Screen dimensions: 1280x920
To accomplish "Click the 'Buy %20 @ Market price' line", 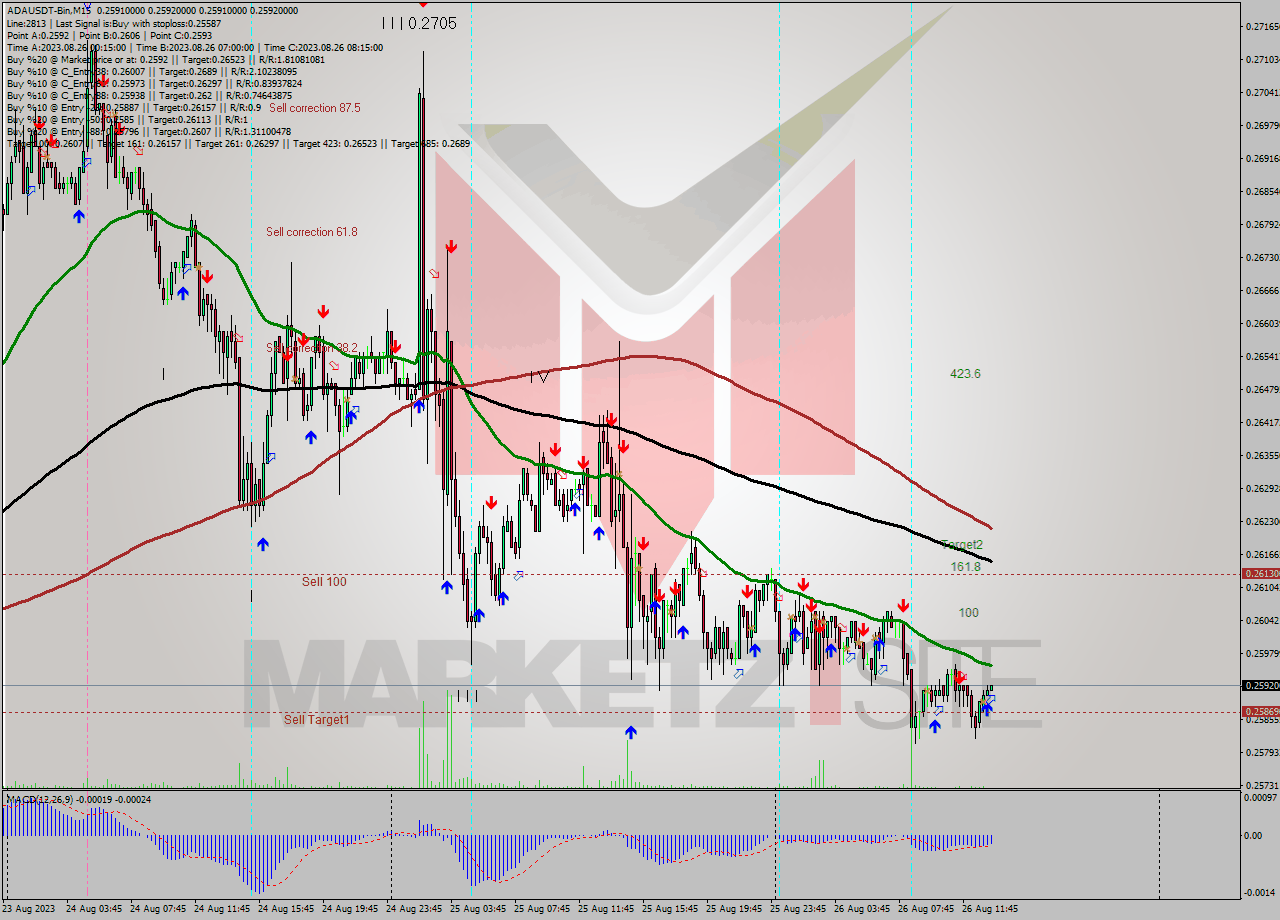I will coord(165,59).
